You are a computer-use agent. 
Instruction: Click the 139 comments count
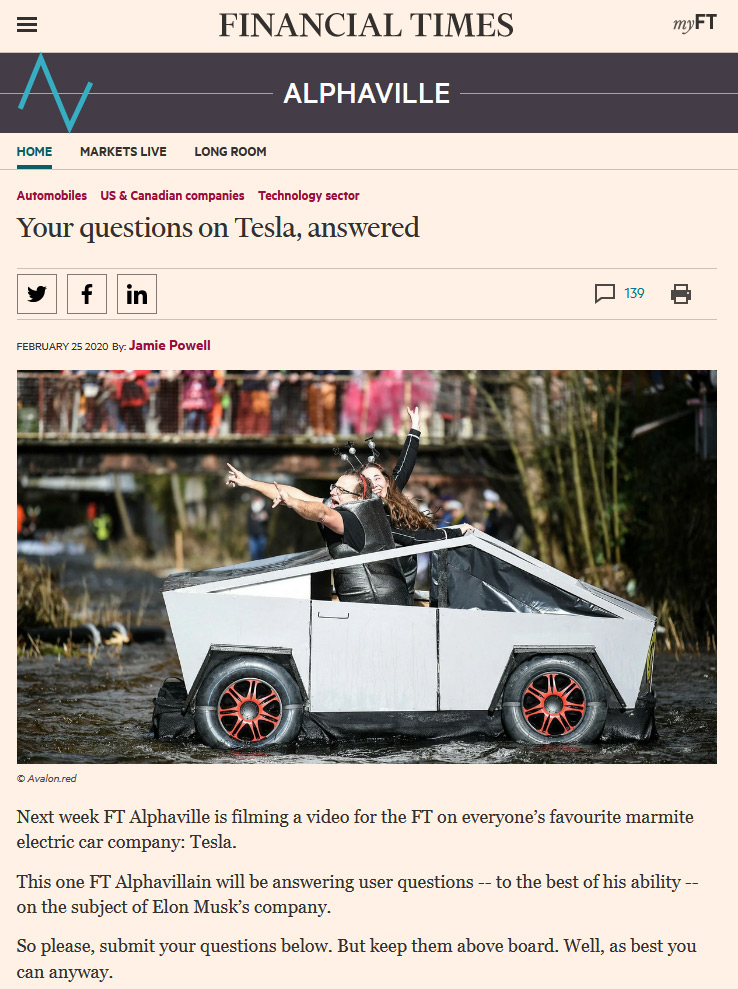pos(634,293)
